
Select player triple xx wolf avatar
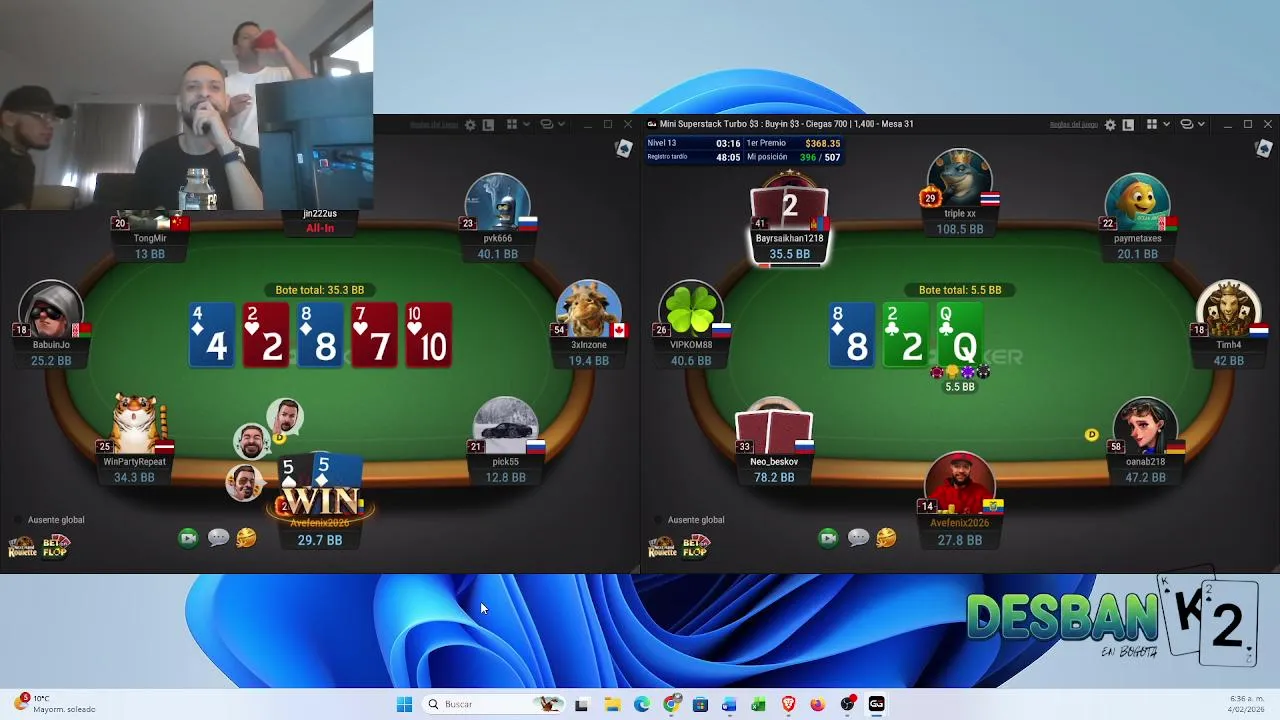(960, 178)
